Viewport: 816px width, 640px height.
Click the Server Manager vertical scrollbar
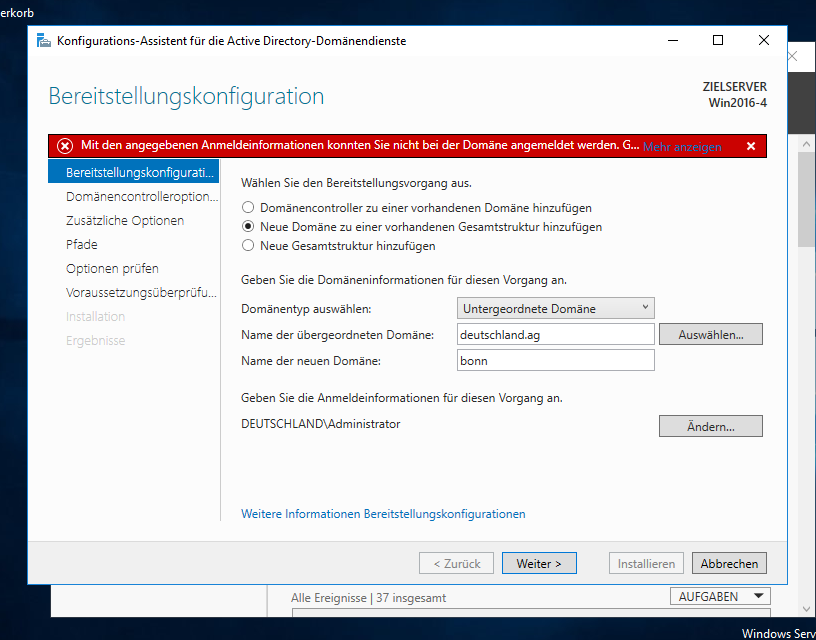coord(806,200)
